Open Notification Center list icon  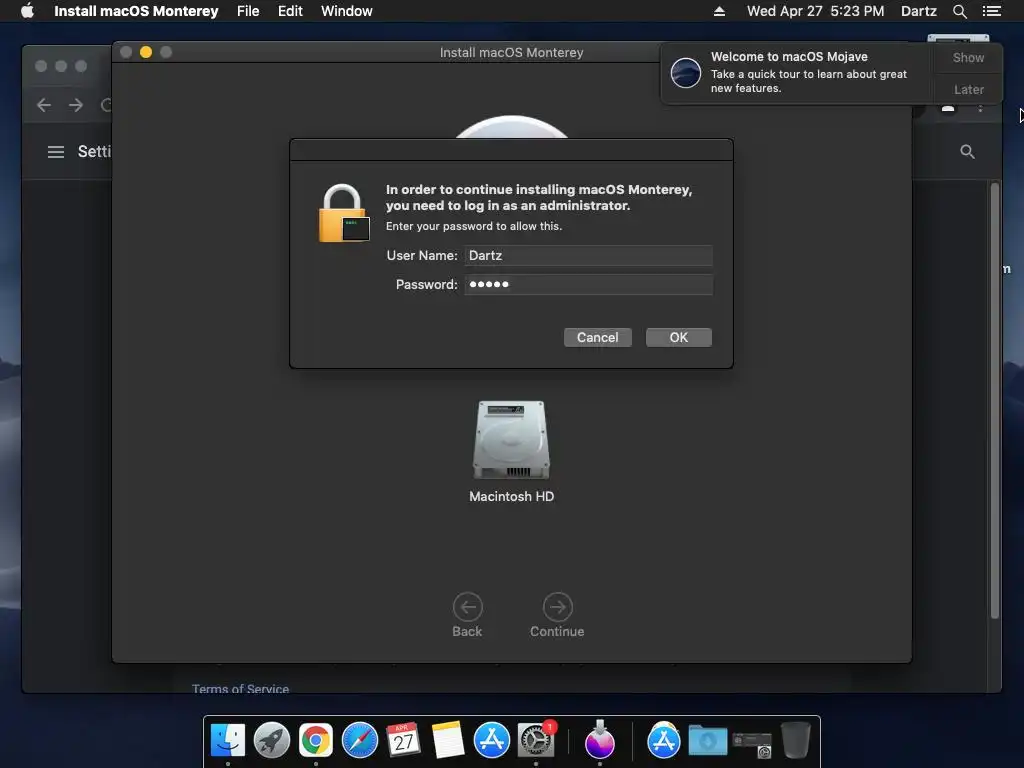[991, 11]
